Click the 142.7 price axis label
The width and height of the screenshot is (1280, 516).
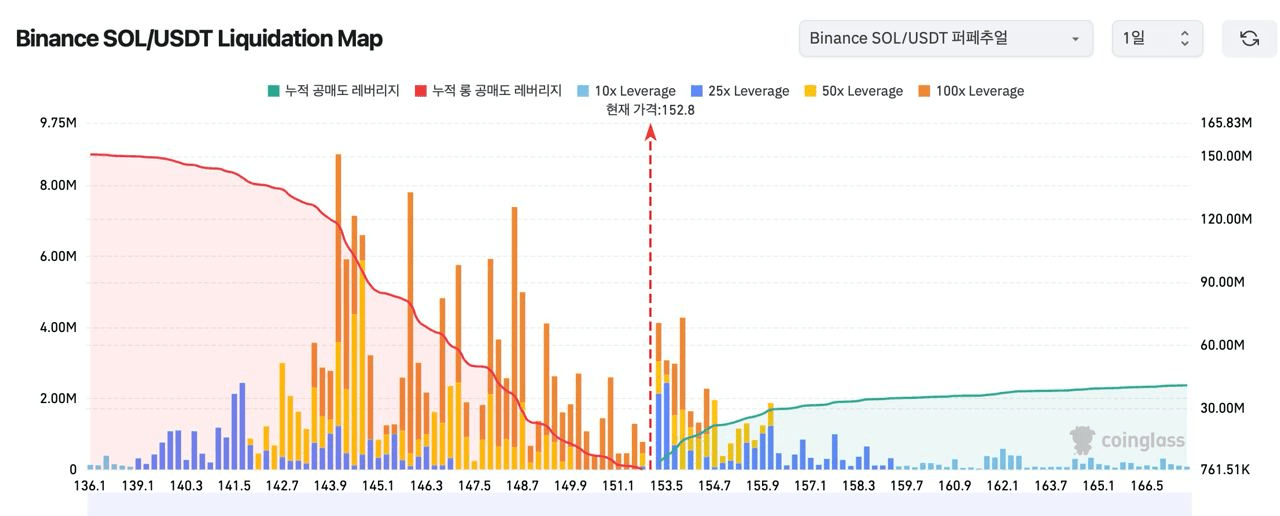[x=282, y=486]
